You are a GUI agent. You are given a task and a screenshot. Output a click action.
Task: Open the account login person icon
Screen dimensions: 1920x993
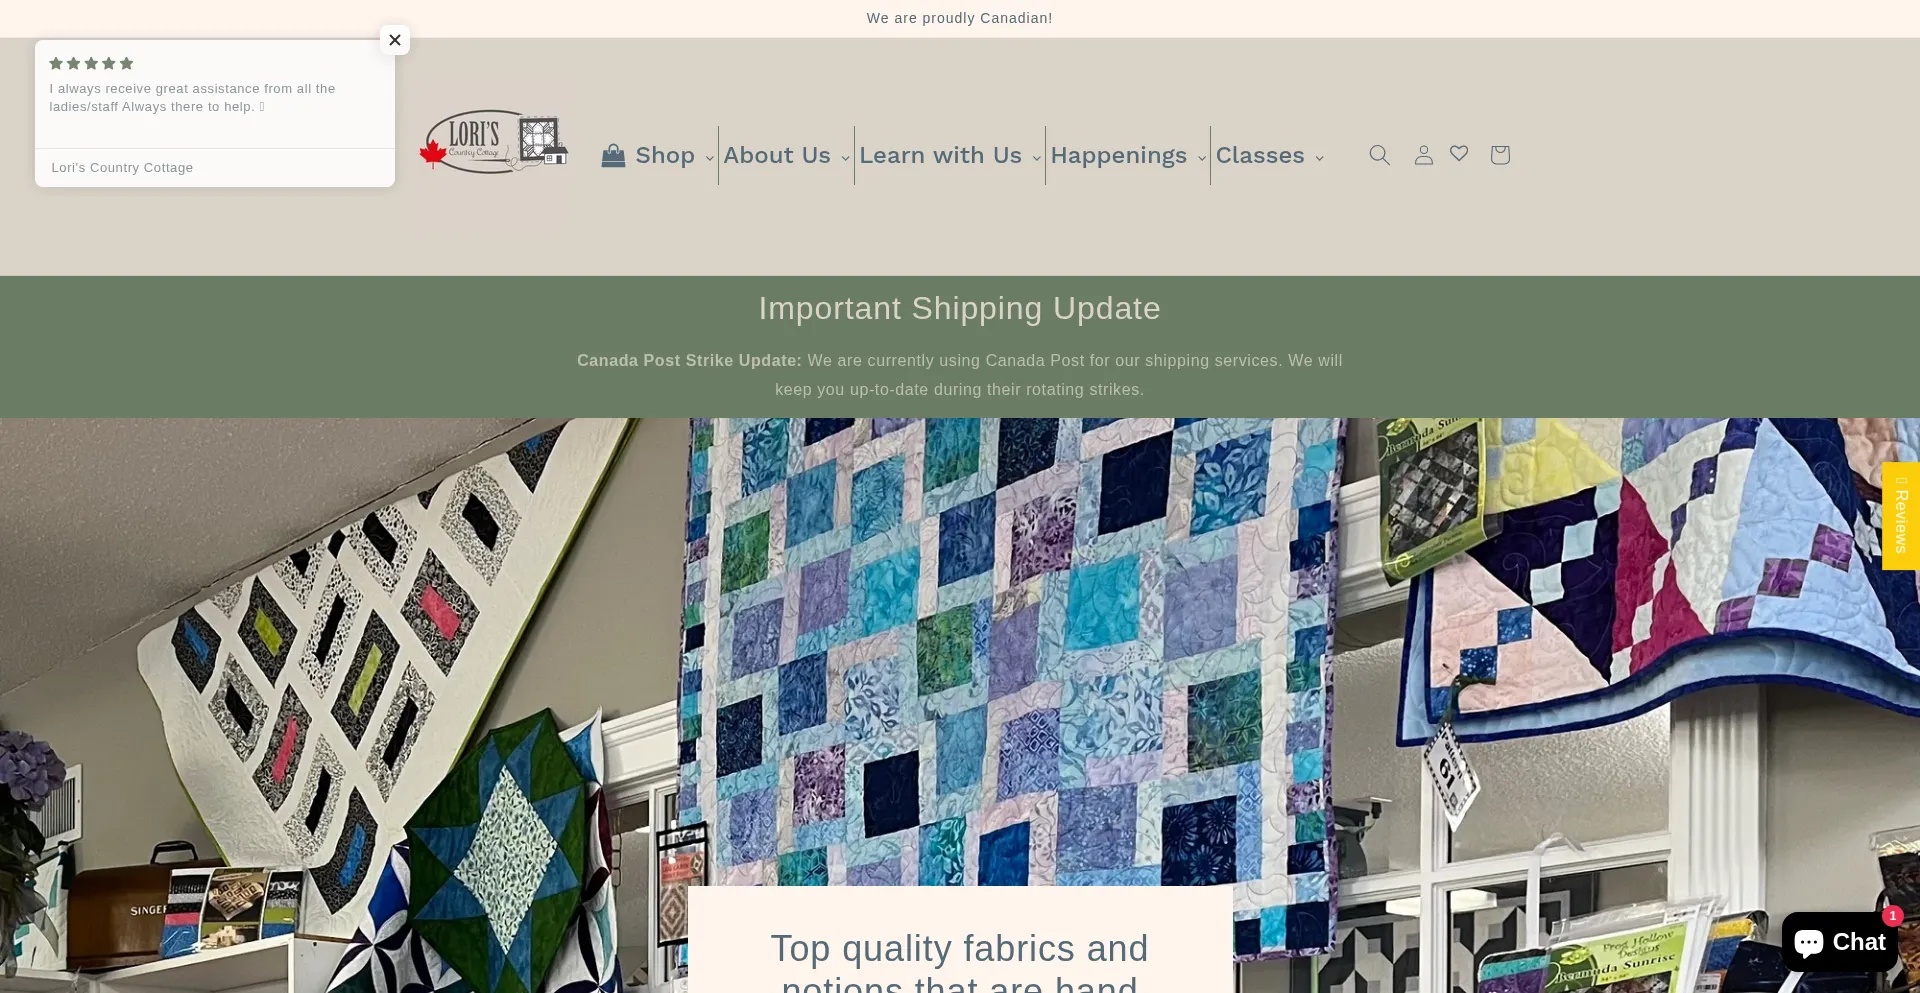coord(1423,155)
